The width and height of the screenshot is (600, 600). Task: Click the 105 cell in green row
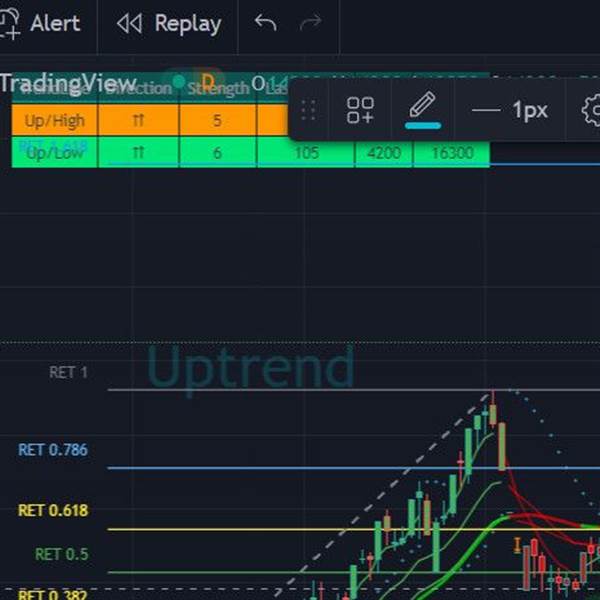306,153
